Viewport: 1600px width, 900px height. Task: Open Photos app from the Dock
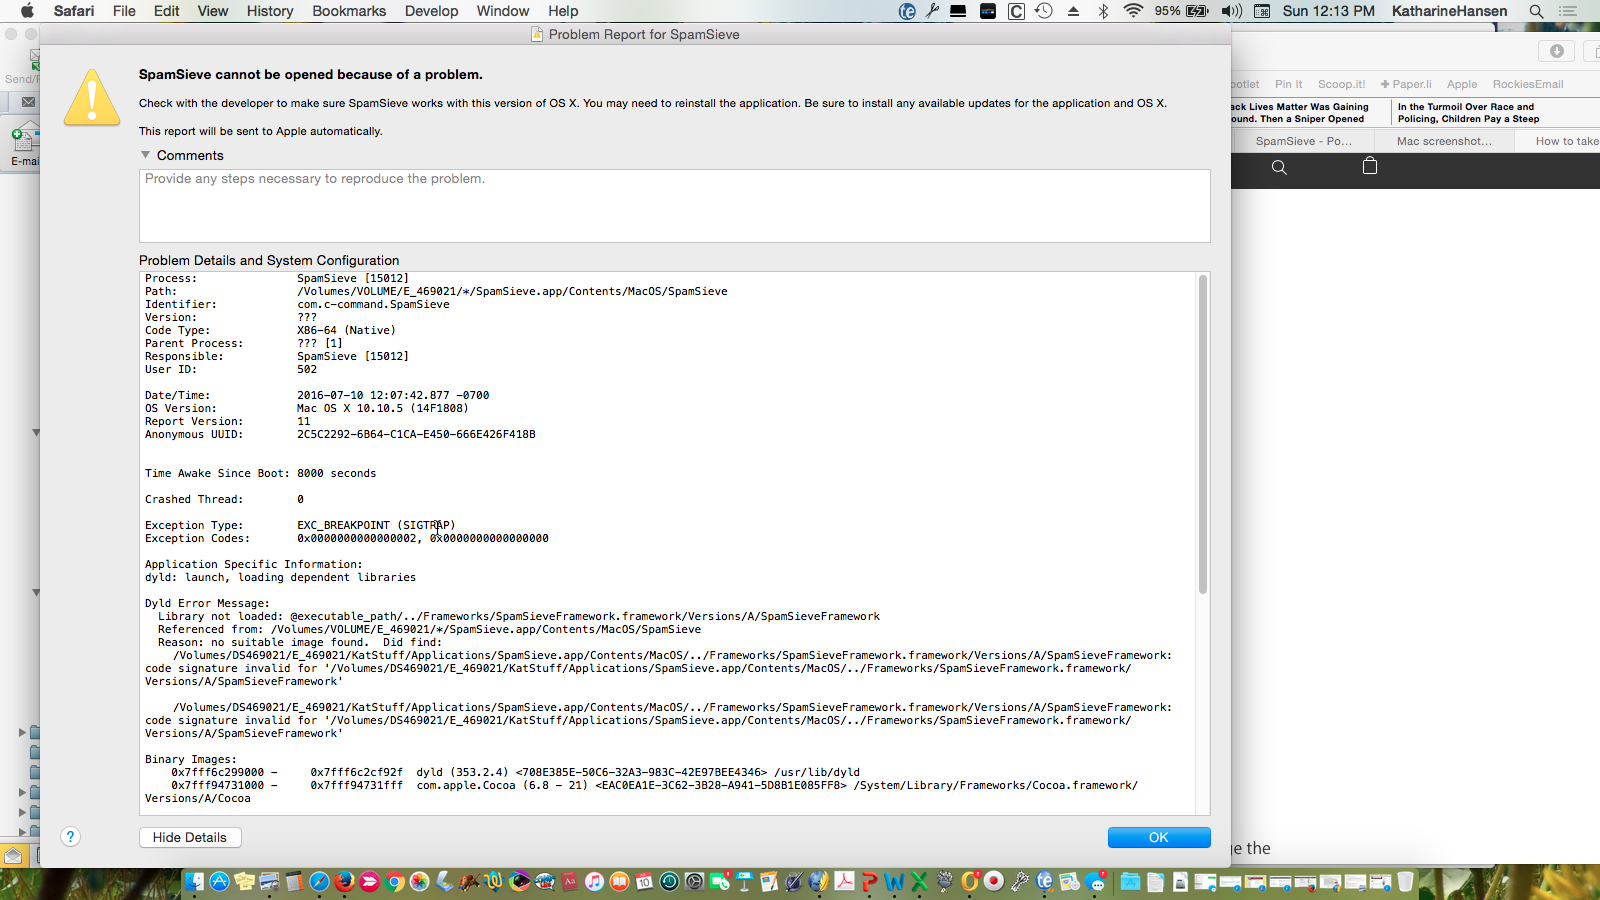(419, 881)
